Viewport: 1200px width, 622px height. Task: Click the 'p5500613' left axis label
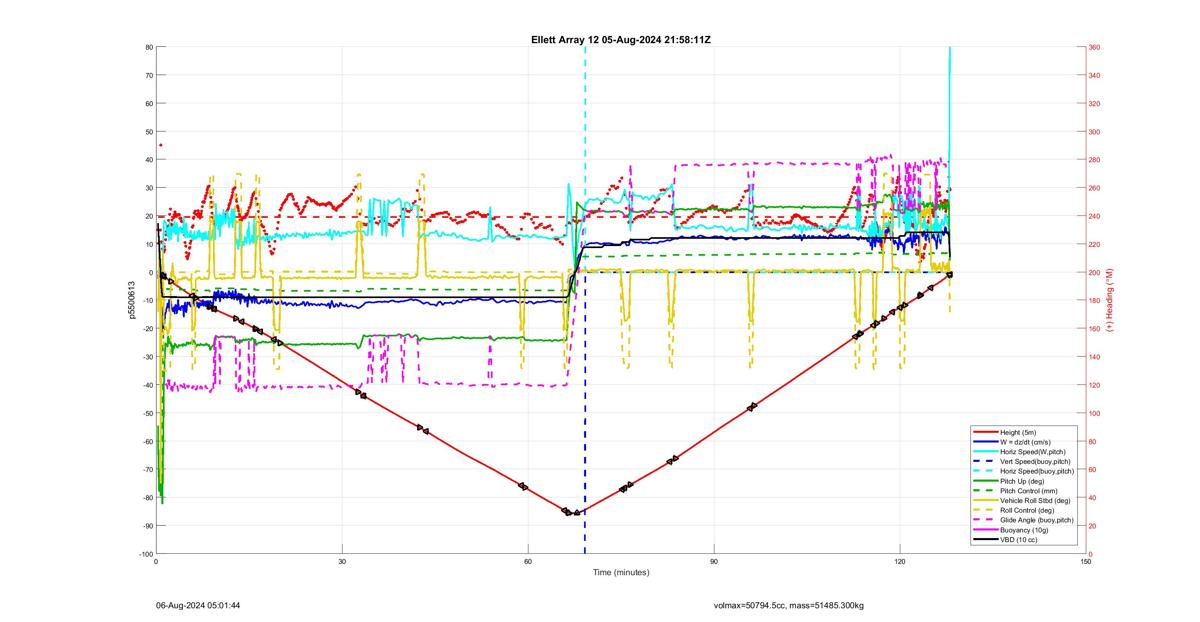point(131,300)
